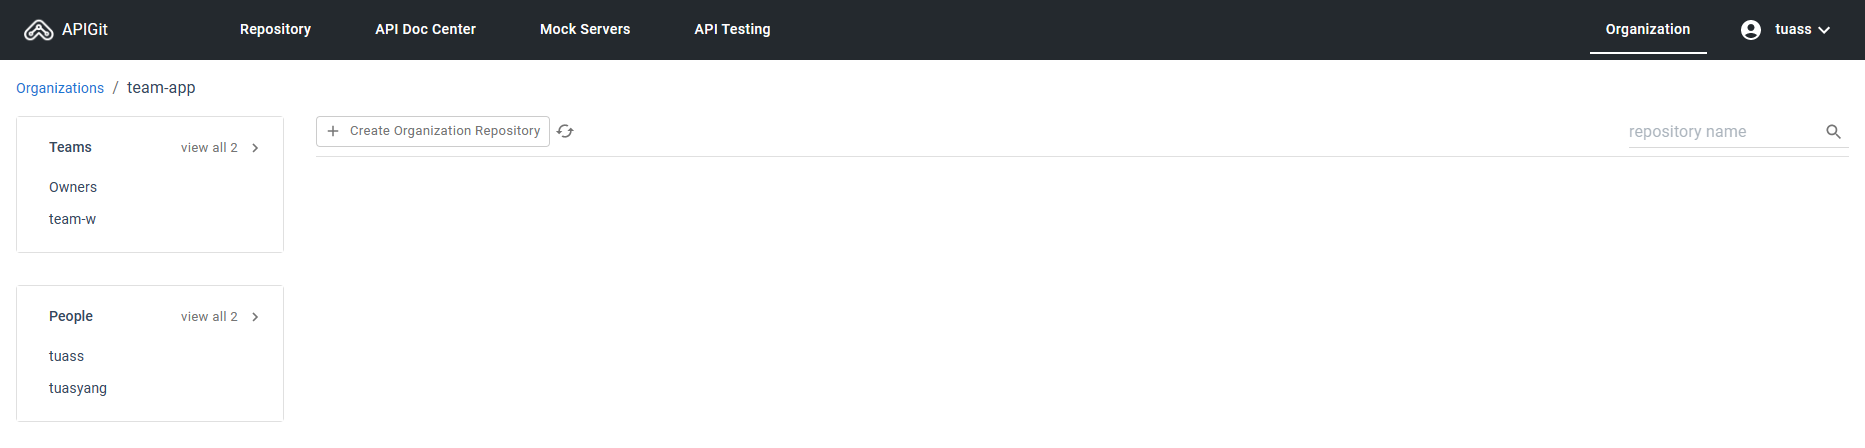1865x448 pixels.
Task: Open the tuass account dropdown arrow
Action: pyautogui.click(x=1824, y=30)
